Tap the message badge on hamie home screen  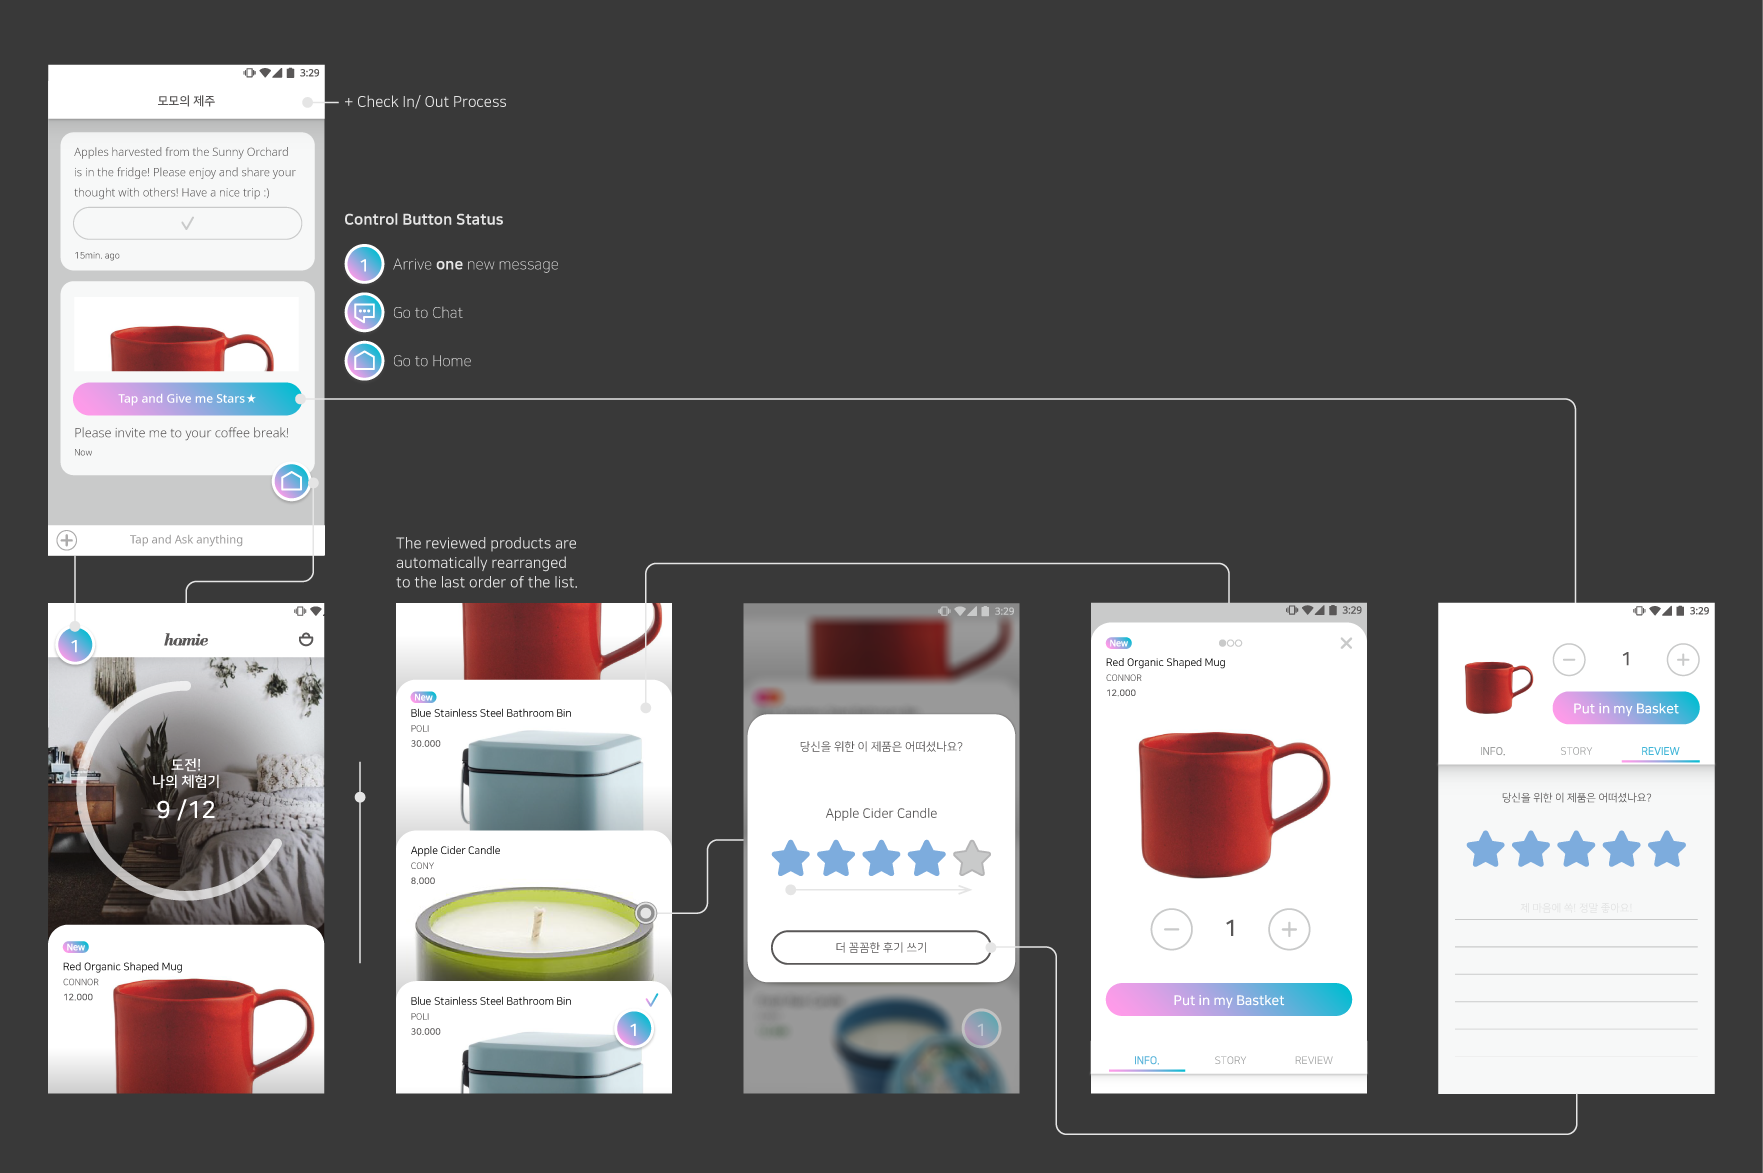click(75, 645)
